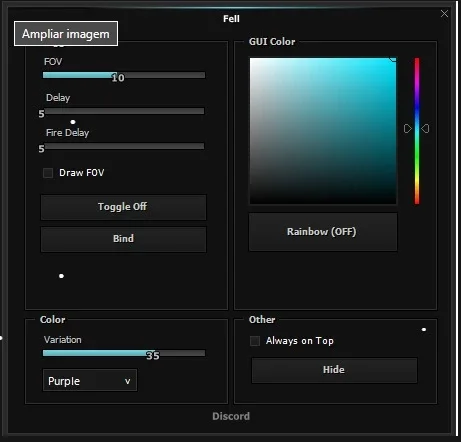Click the Variation value 35
The width and height of the screenshot is (461, 442).
tap(153, 356)
